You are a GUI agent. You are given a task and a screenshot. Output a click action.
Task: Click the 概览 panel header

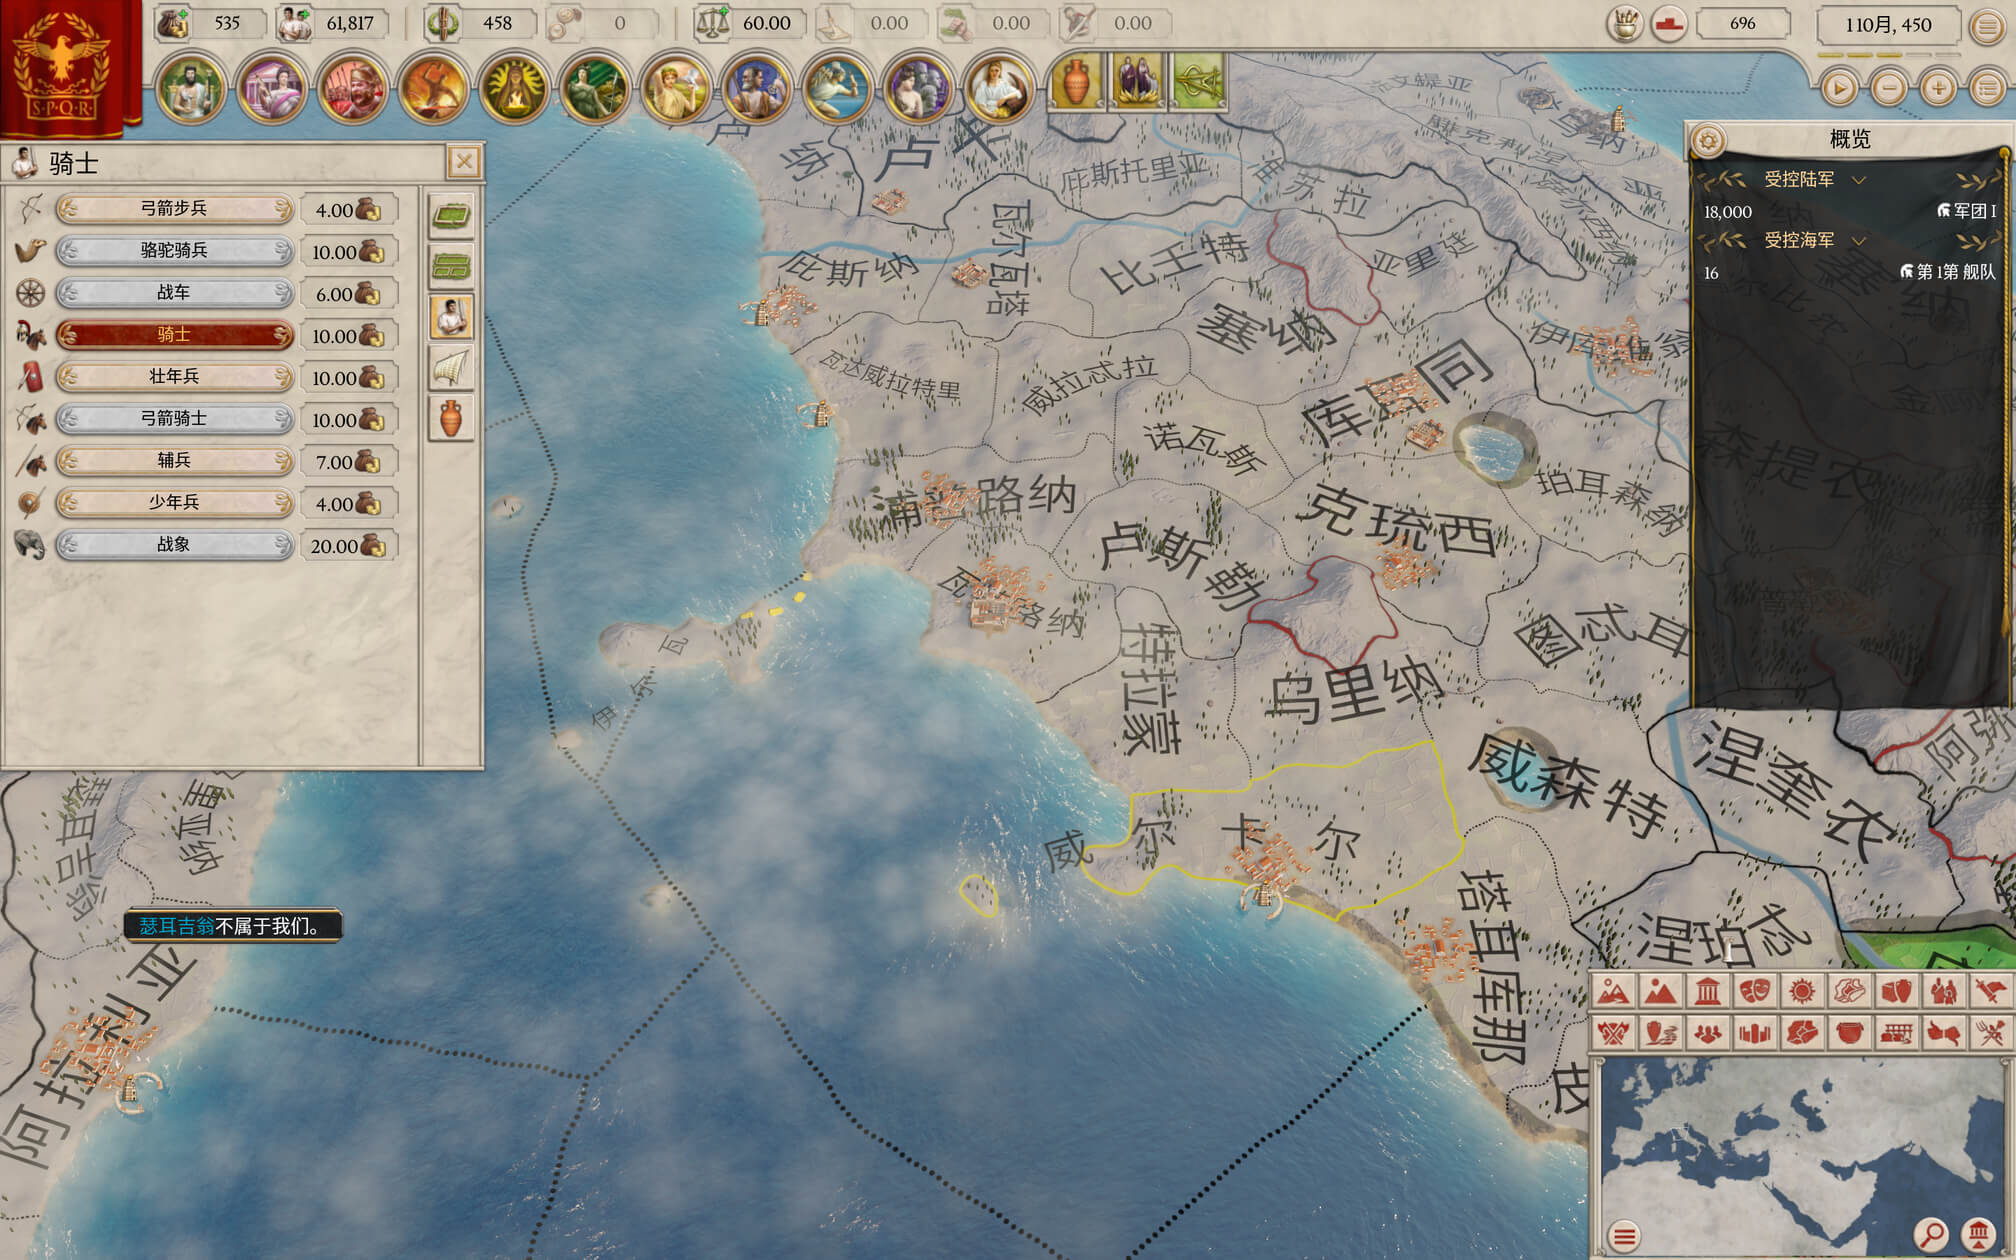(x=1849, y=139)
